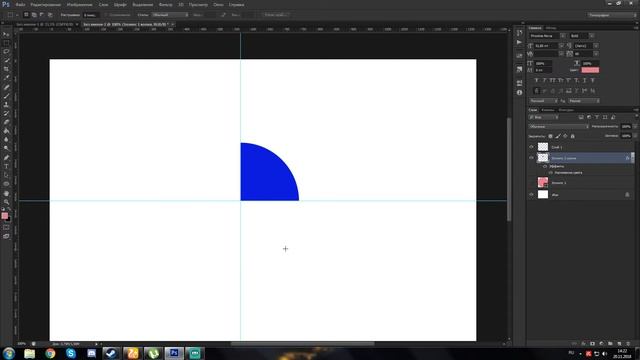Toggle lock all padlock icon
This screenshot has width=640, height=360.
[x=572, y=136]
